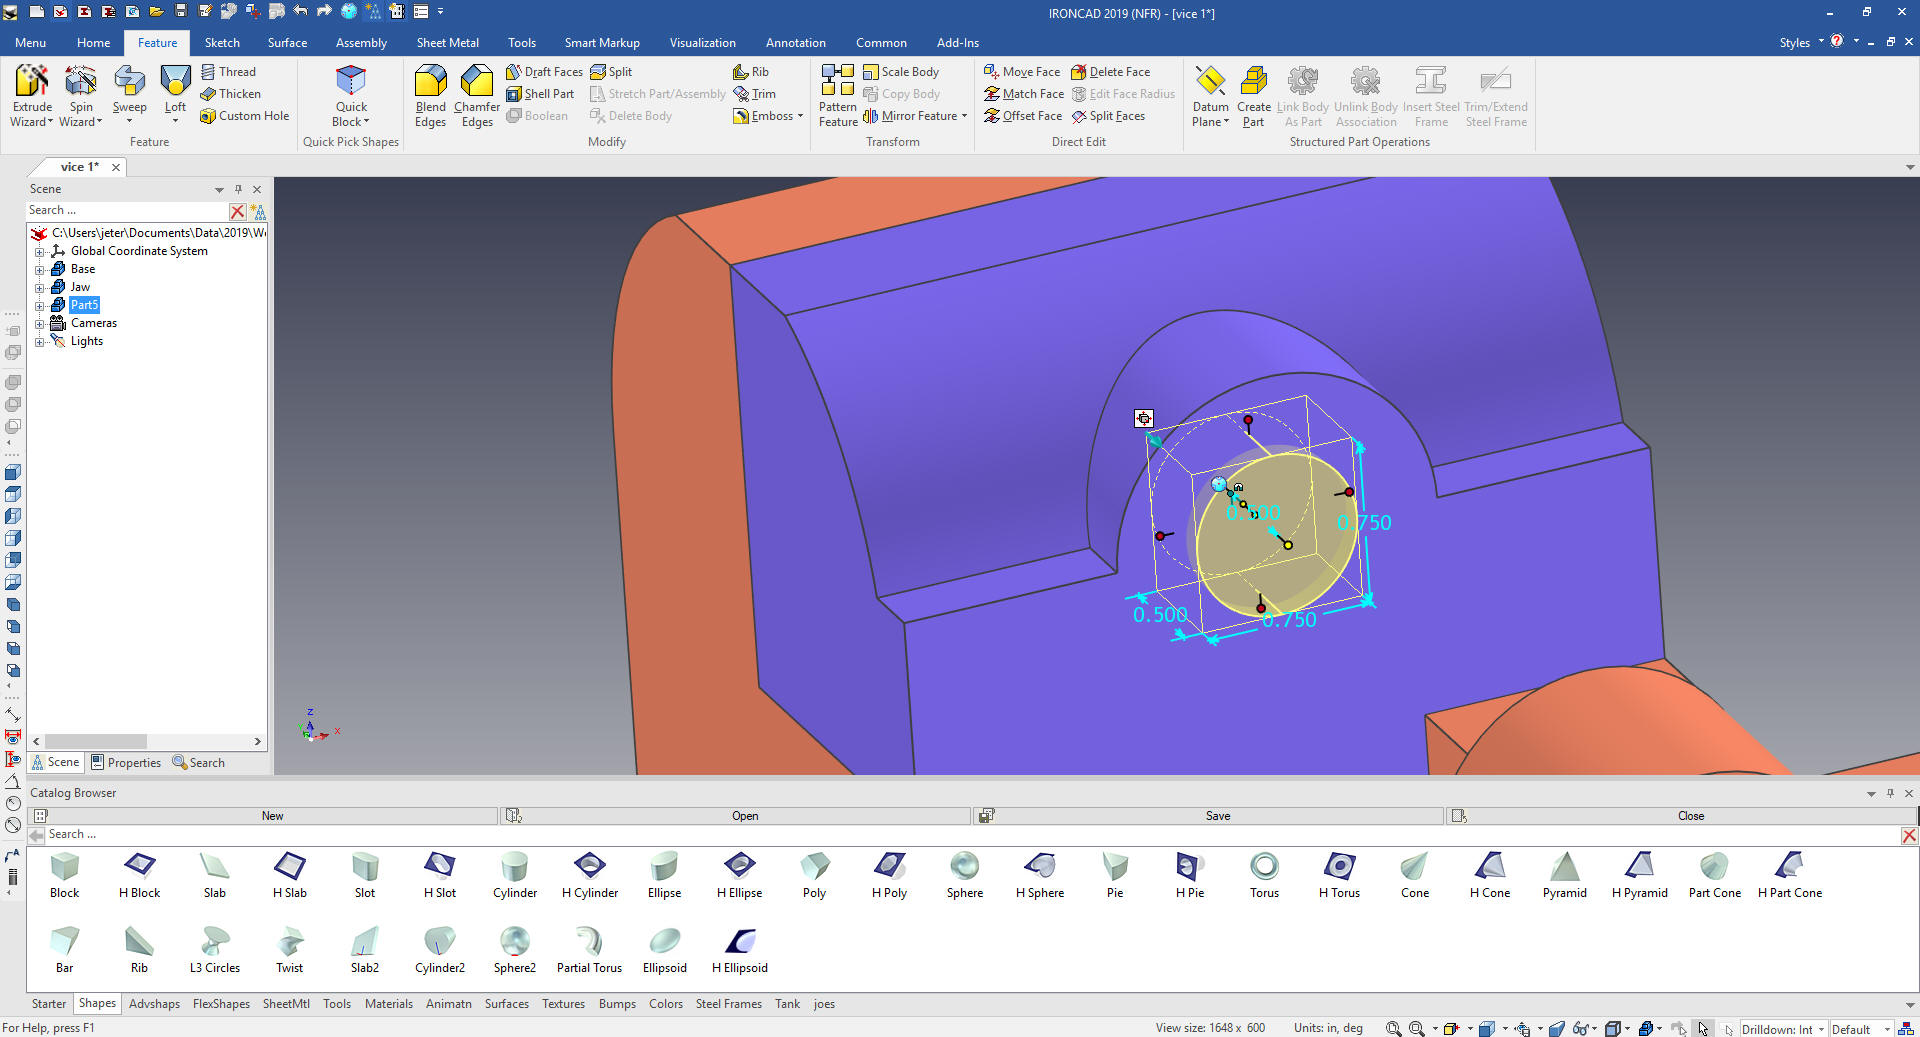Screen dimensions: 1920x1037
Task: Pick the Sphere catalog shape
Action: pos(965,875)
